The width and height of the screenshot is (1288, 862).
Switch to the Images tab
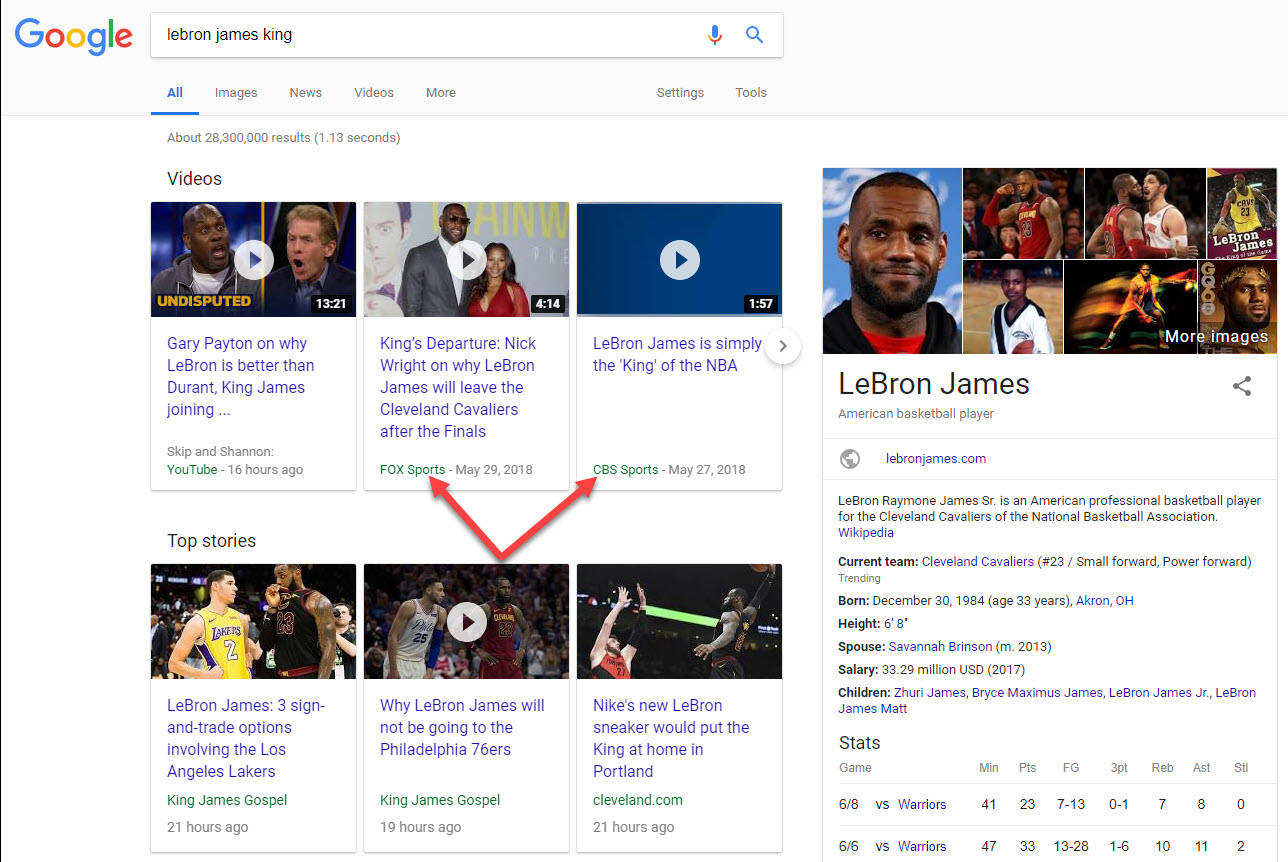236,93
